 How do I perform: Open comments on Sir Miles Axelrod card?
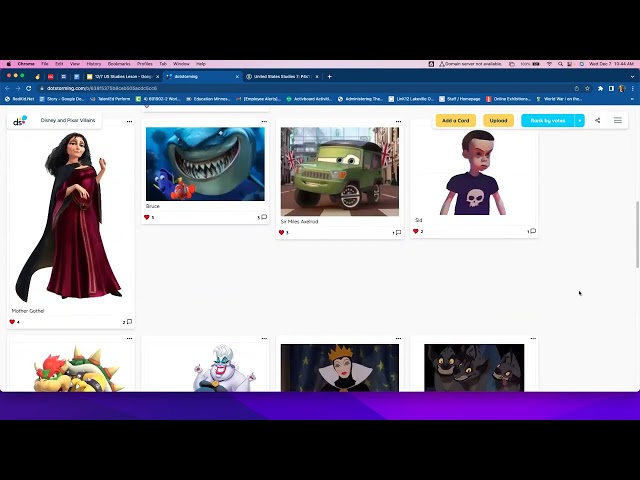pyautogui.click(x=398, y=233)
